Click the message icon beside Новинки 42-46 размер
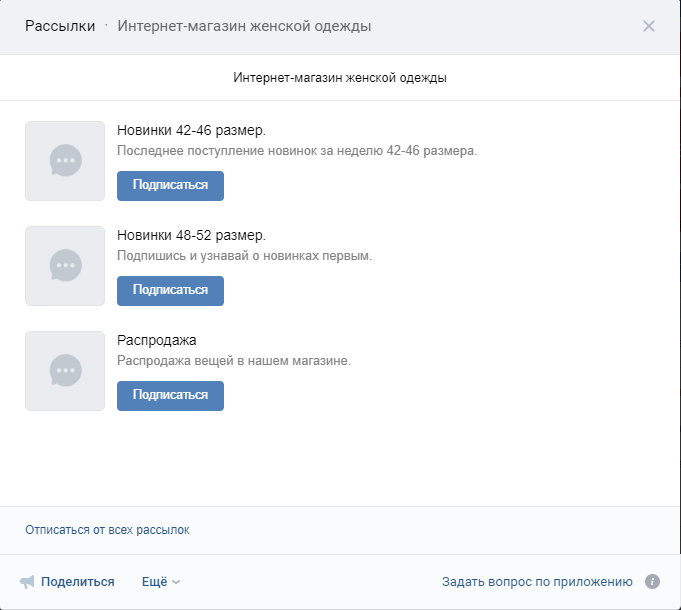The height and width of the screenshot is (610, 681). coord(65,161)
